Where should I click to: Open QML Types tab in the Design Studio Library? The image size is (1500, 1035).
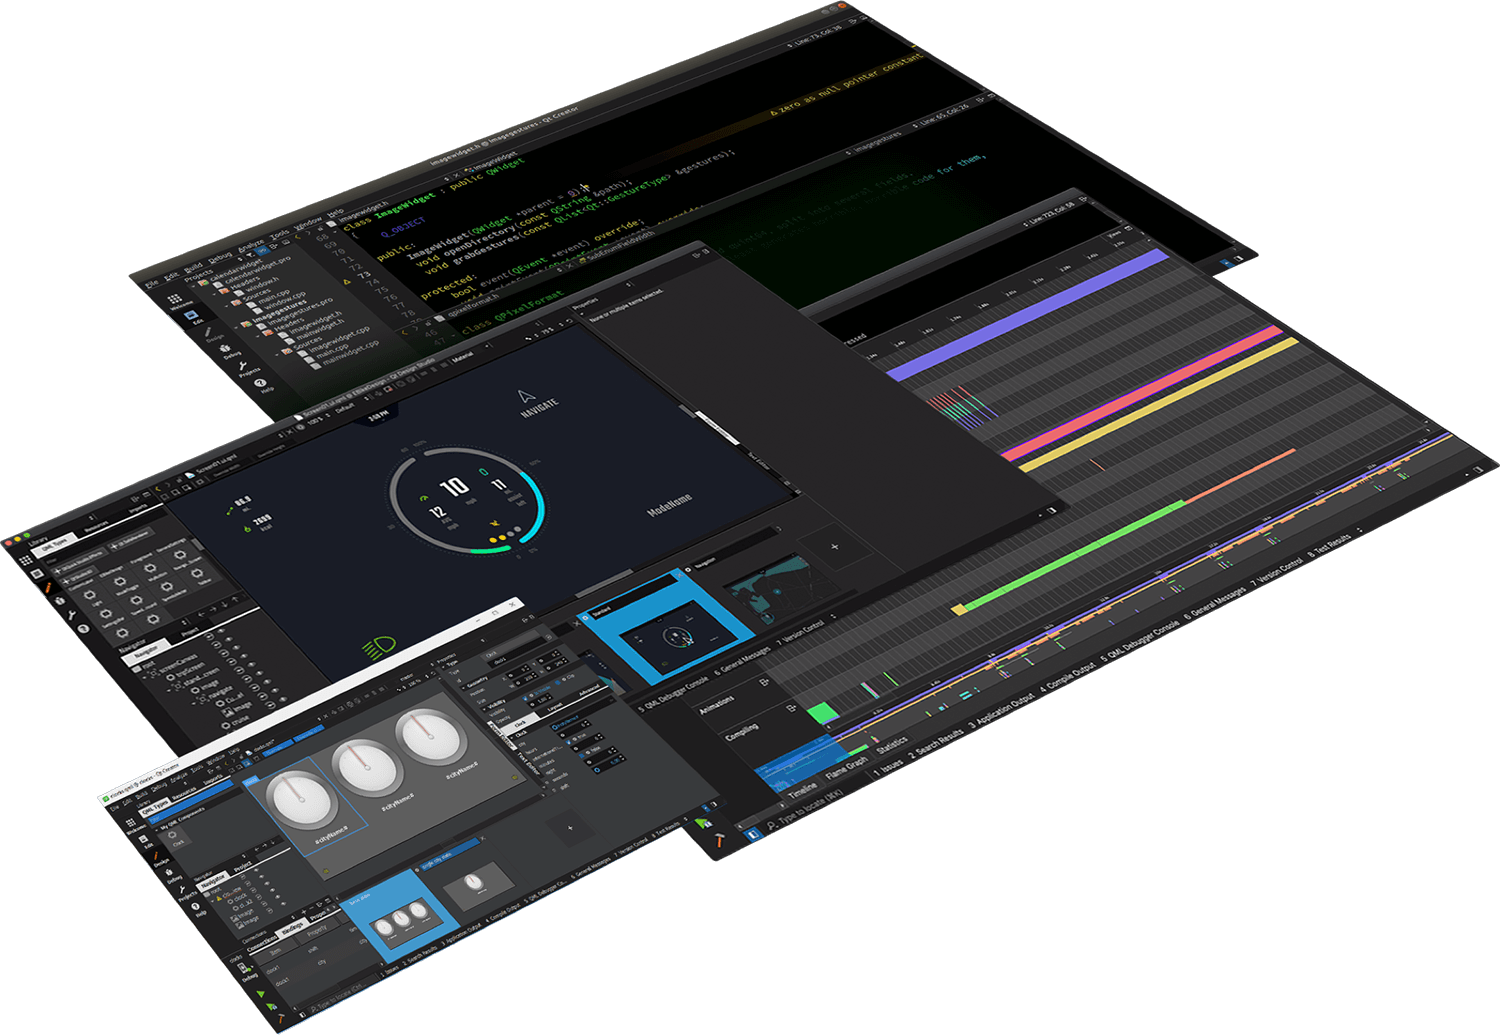[55, 545]
